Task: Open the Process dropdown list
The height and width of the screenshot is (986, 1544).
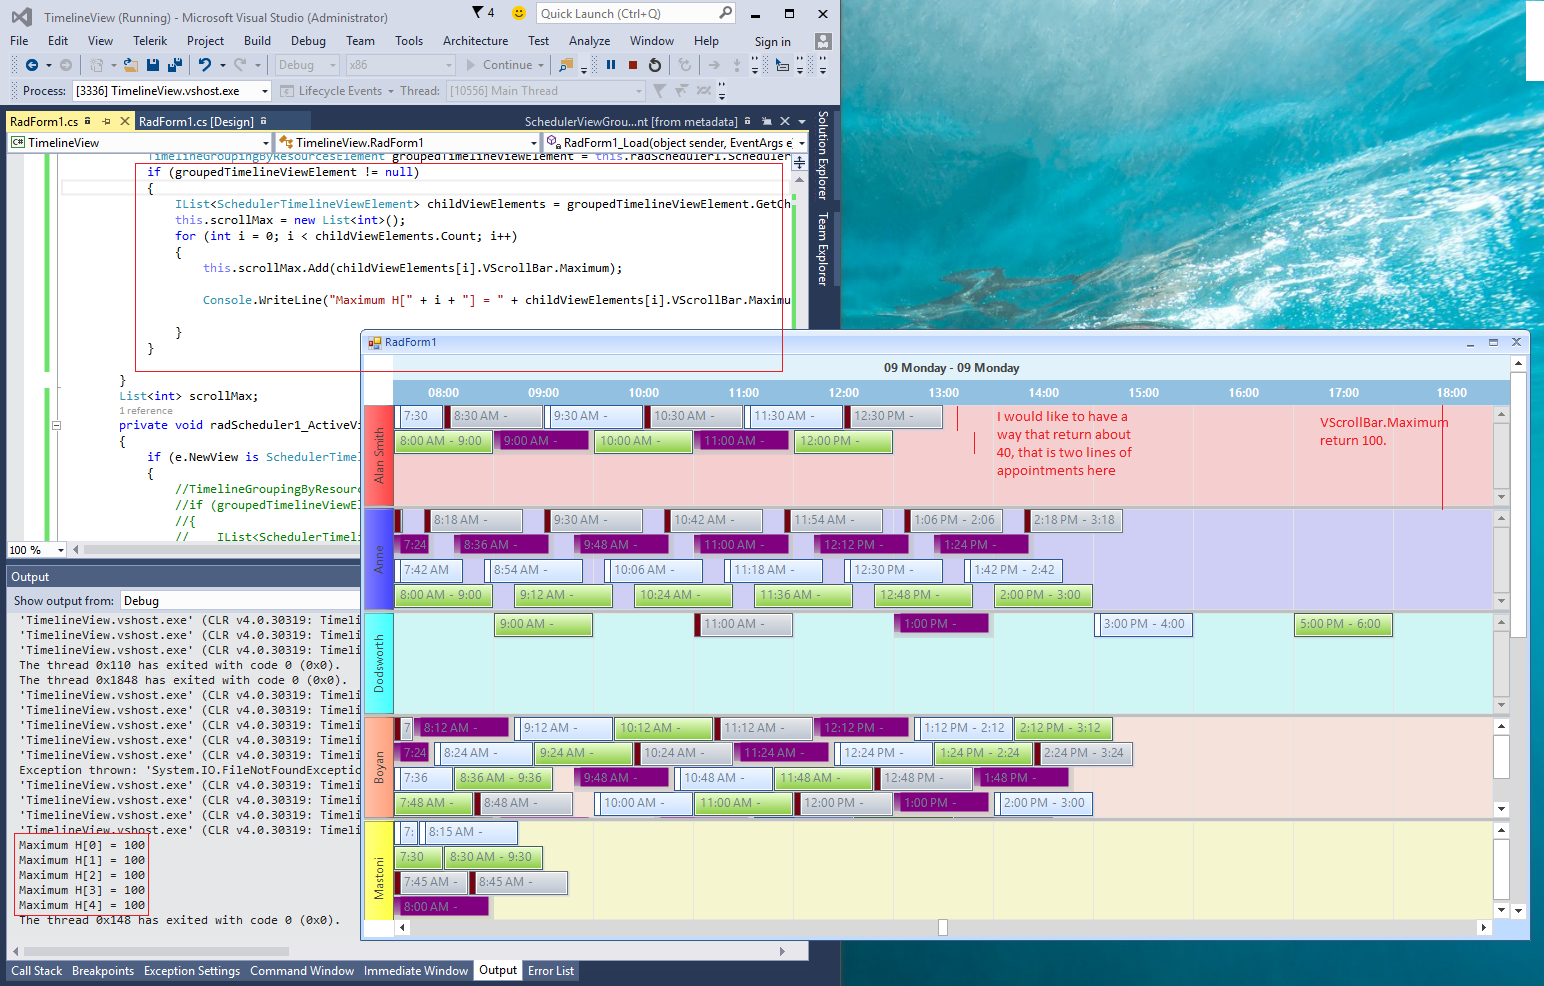Action: click(265, 91)
